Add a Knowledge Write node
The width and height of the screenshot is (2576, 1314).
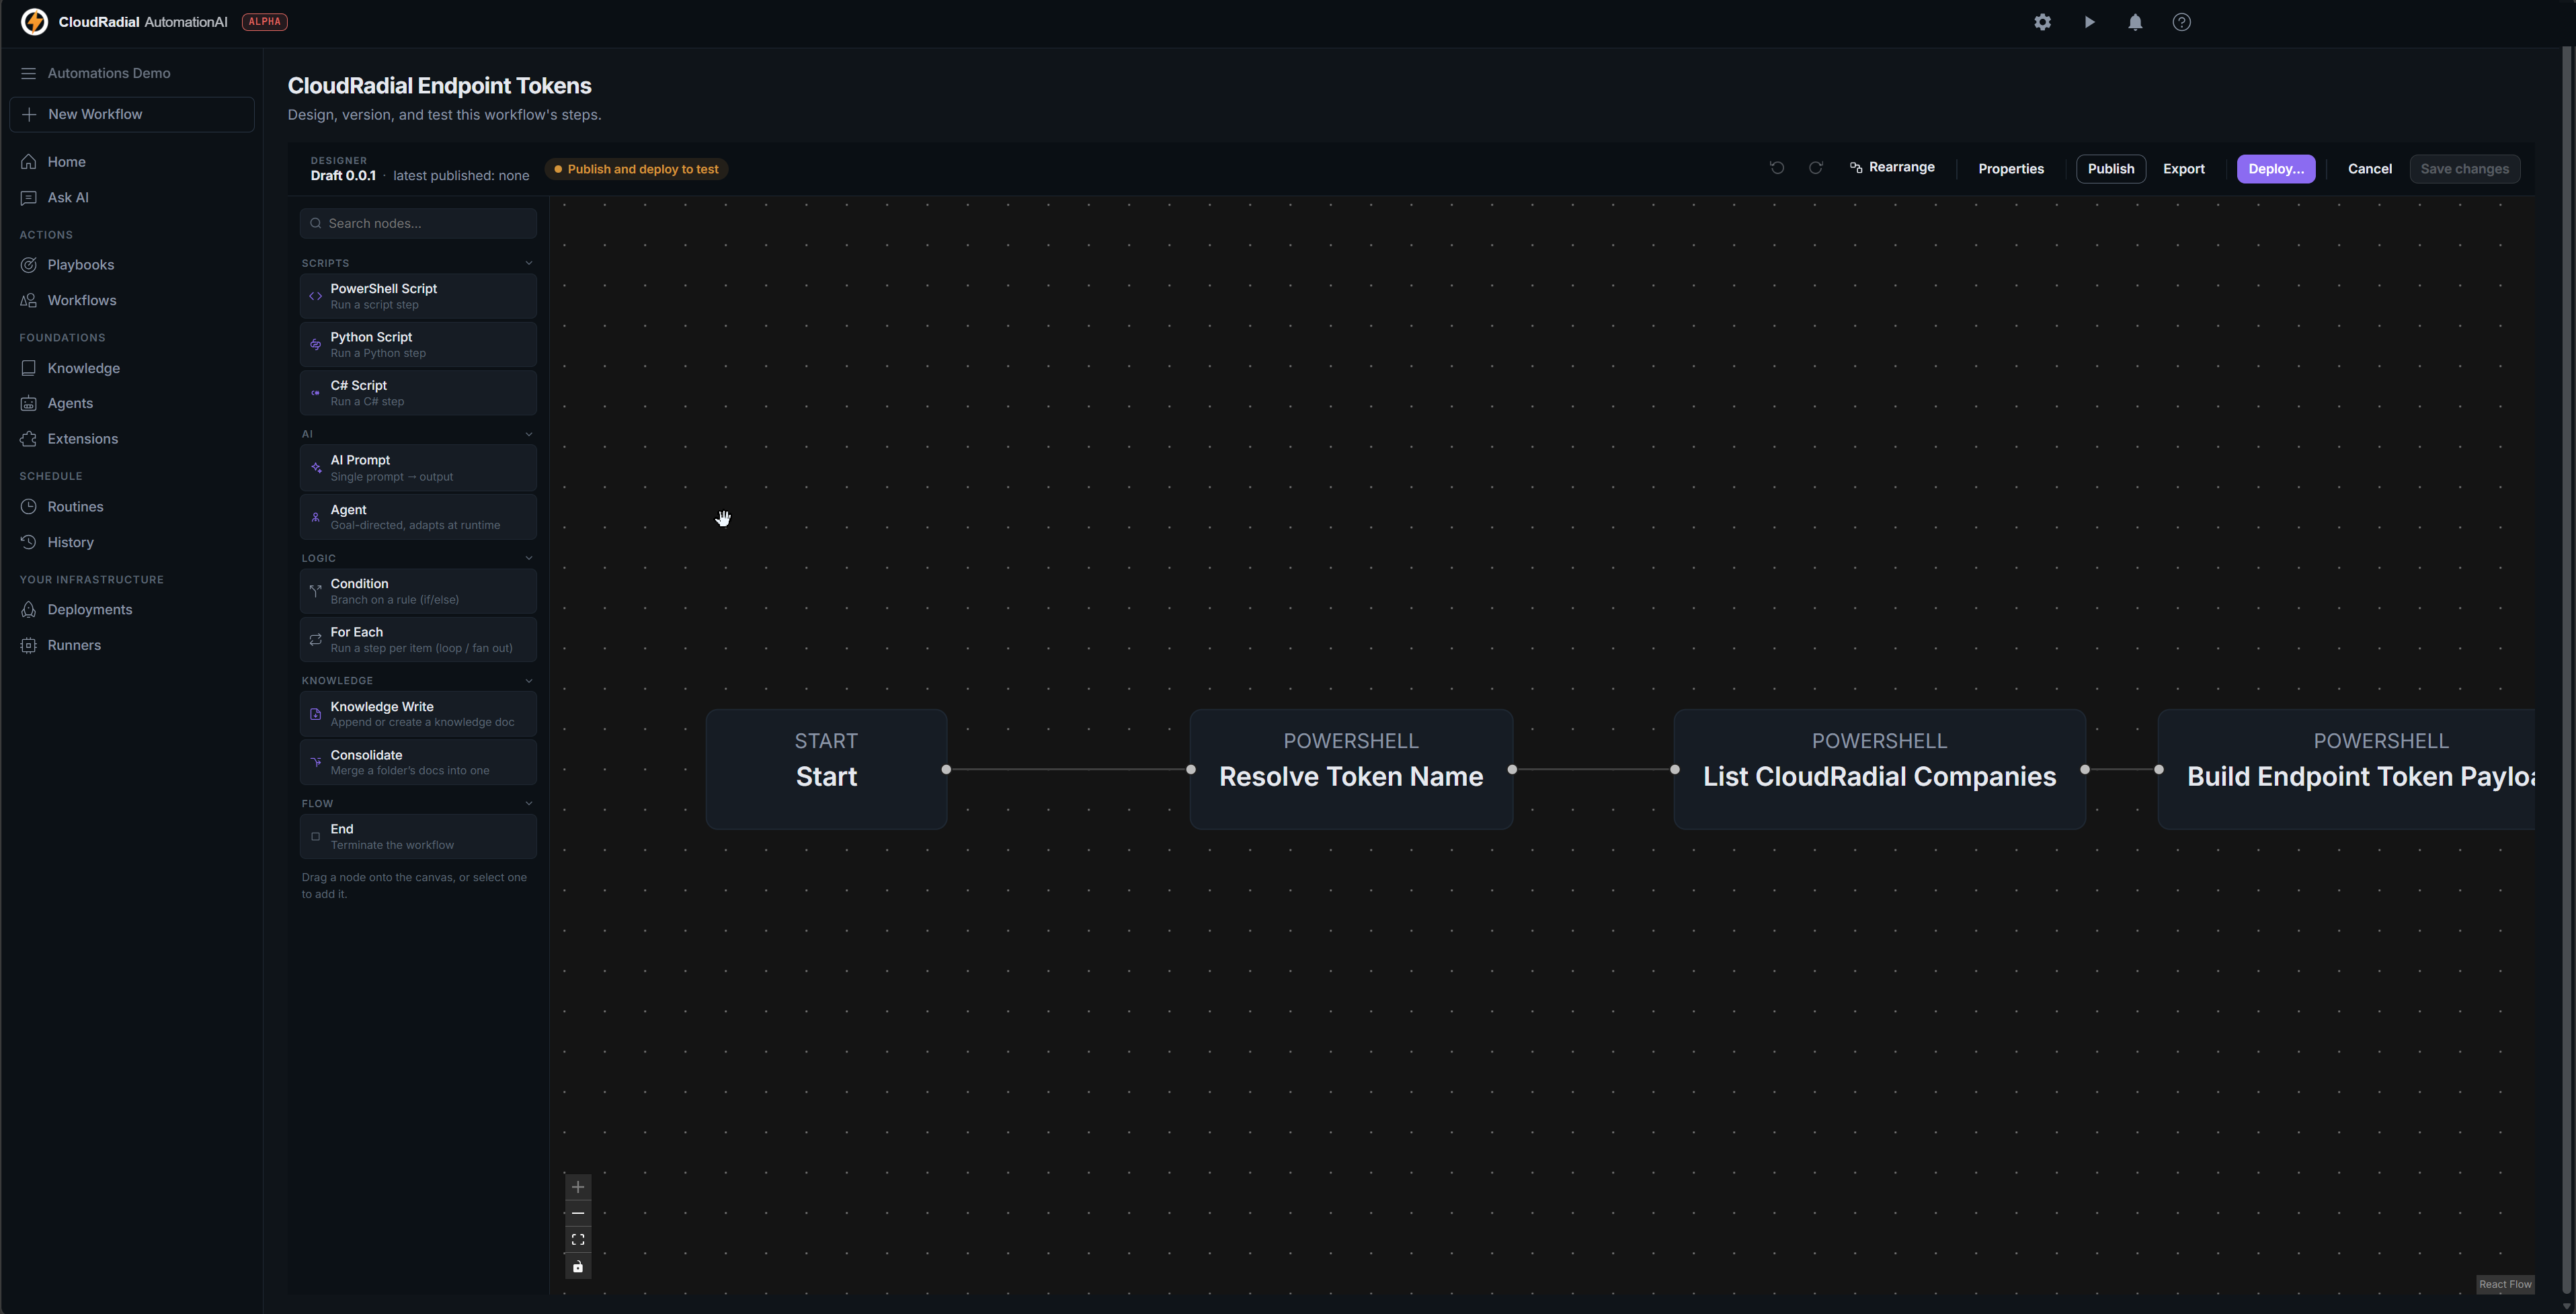pyautogui.click(x=418, y=714)
